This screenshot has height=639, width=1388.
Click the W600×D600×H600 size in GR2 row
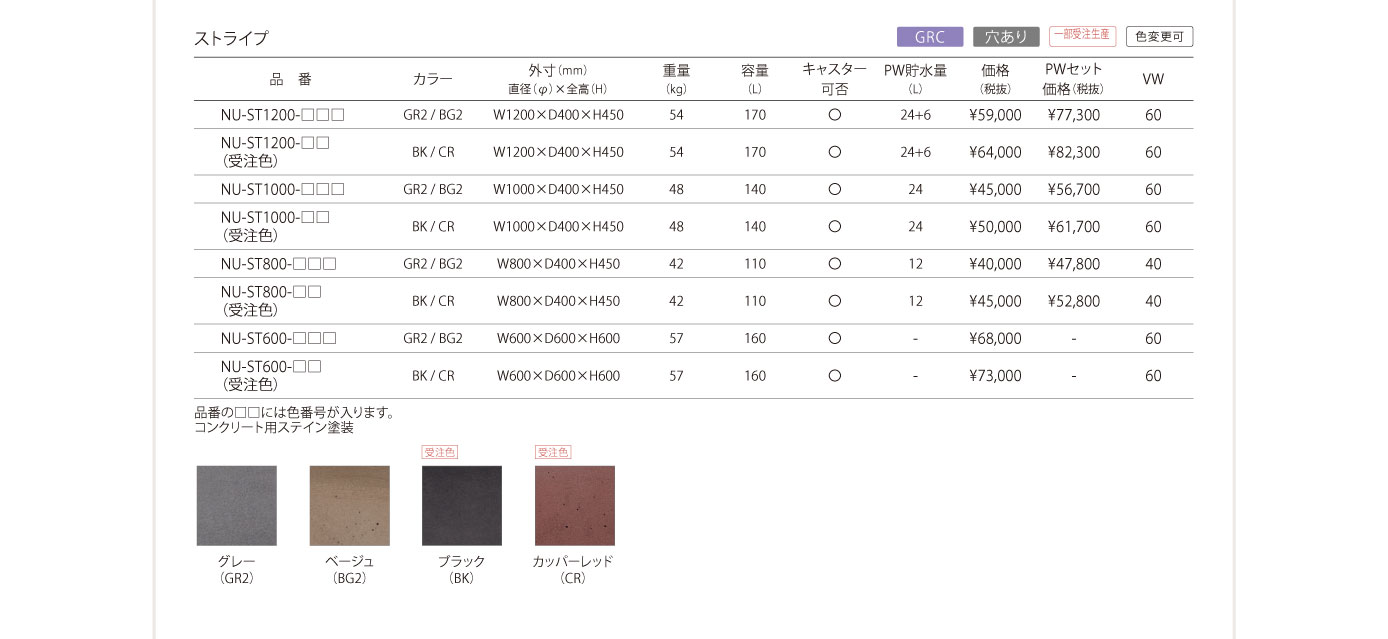[x=558, y=339]
